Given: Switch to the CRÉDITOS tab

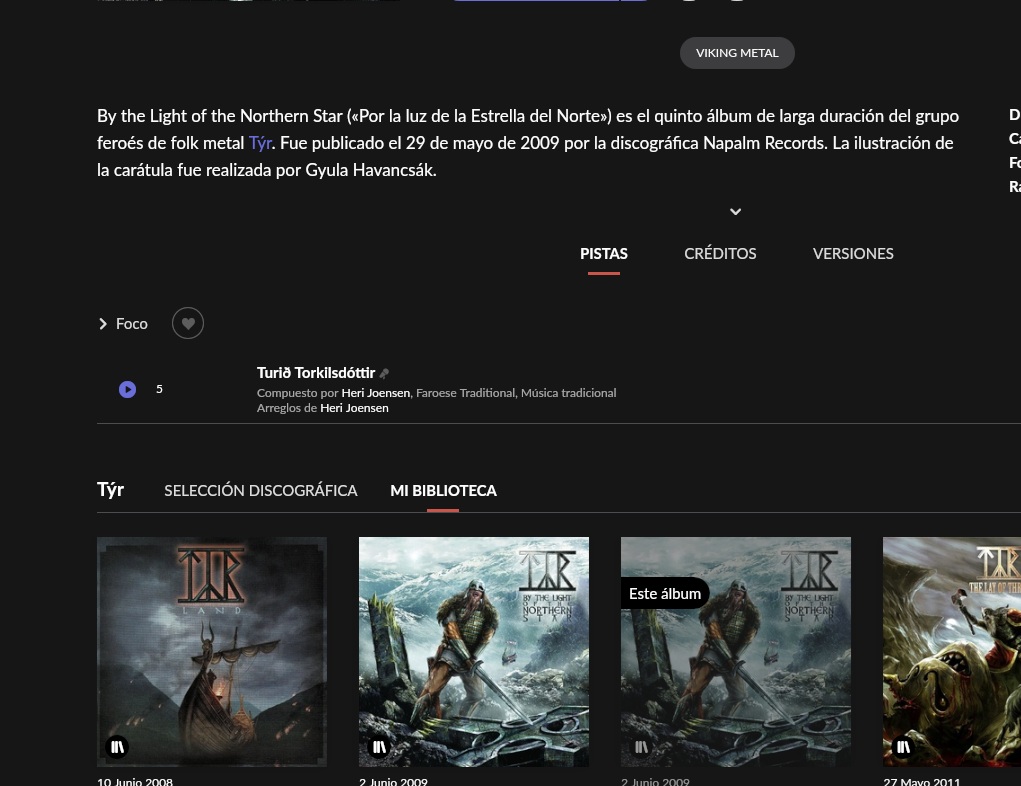Looking at the screenshot, I should 720,253.
